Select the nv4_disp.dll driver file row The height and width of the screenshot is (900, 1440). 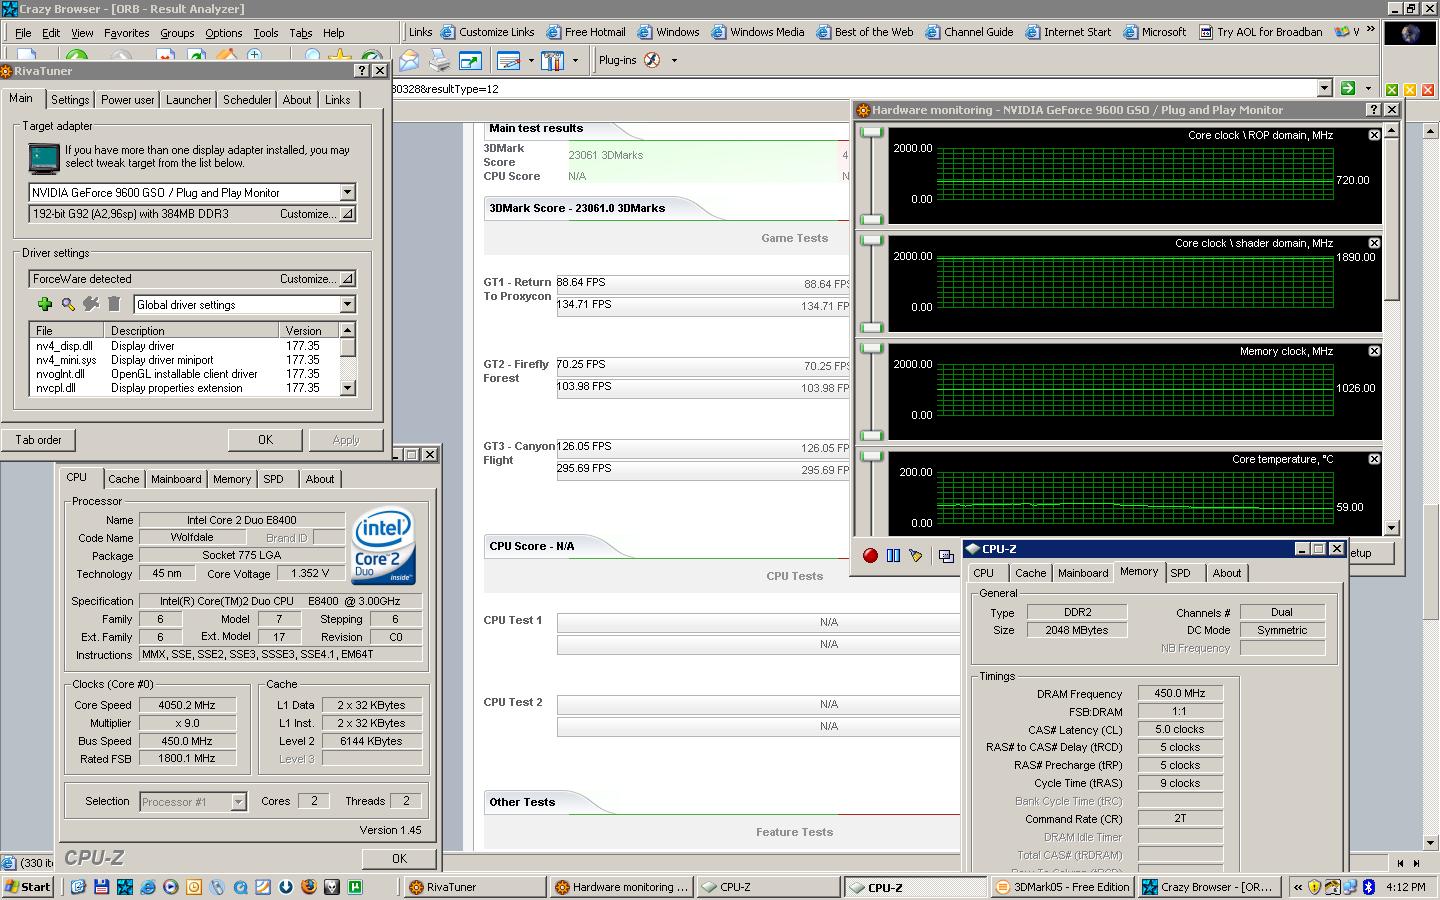[185, 346]
